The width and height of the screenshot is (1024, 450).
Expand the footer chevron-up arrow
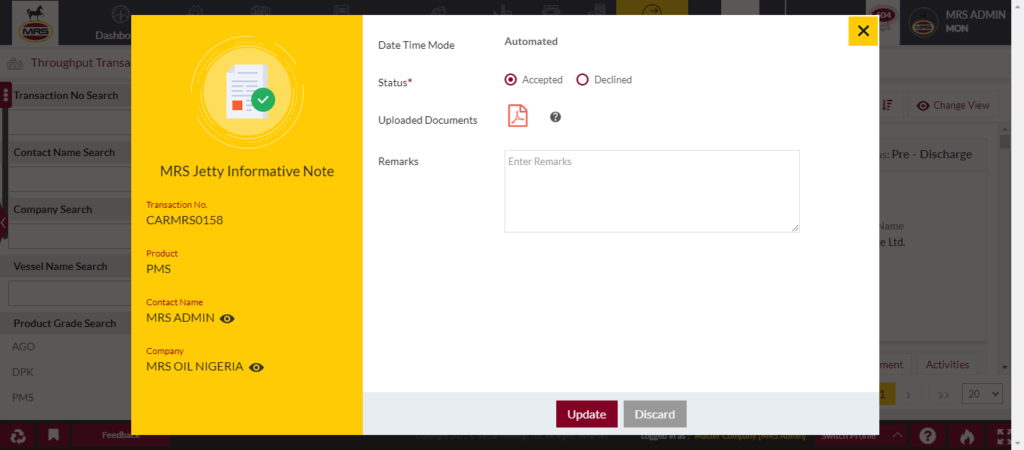(x=898, y=436)
